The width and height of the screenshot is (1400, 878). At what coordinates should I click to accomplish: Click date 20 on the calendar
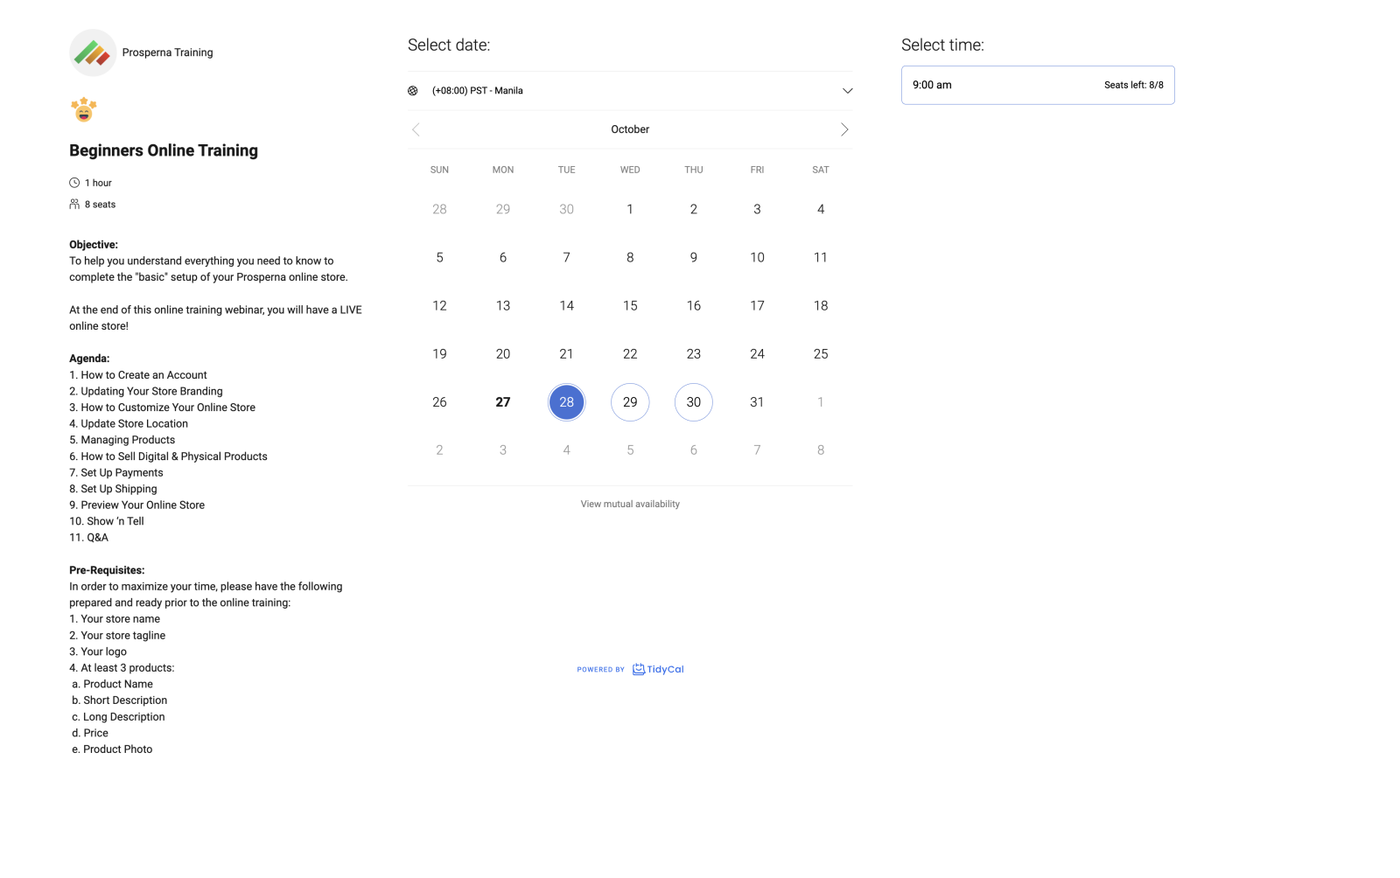tap(503, 354)
